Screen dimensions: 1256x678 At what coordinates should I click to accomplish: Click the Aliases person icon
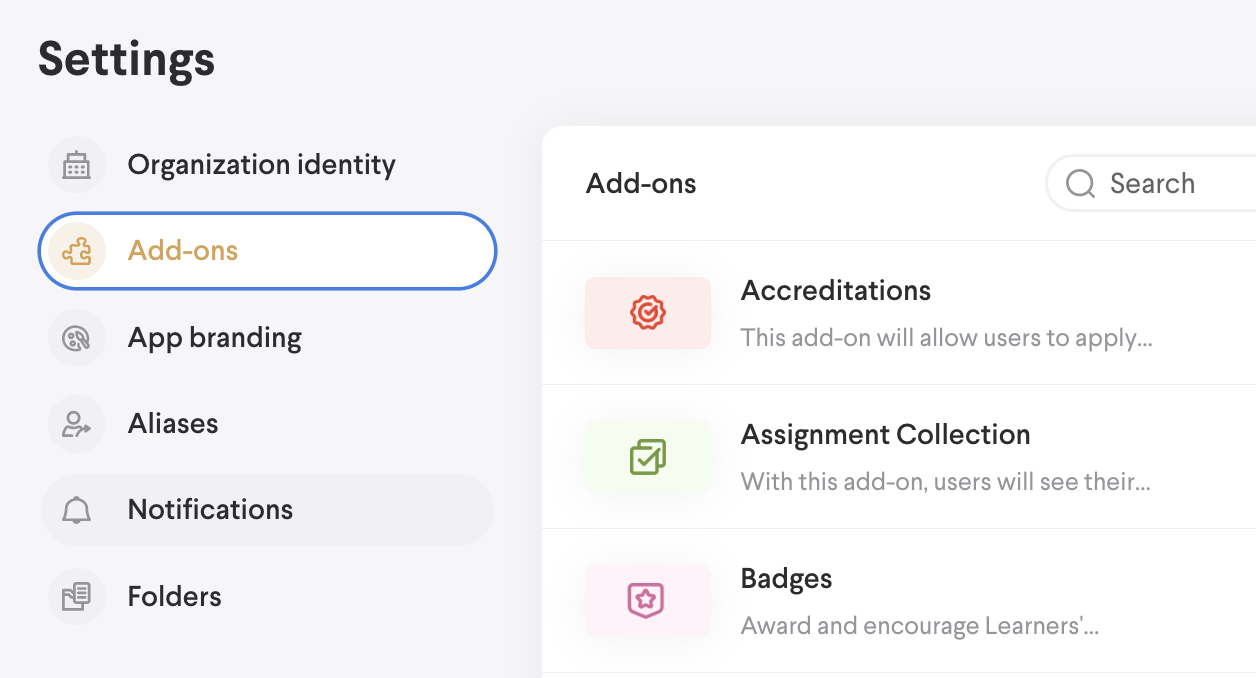click(x=77, y=424)
